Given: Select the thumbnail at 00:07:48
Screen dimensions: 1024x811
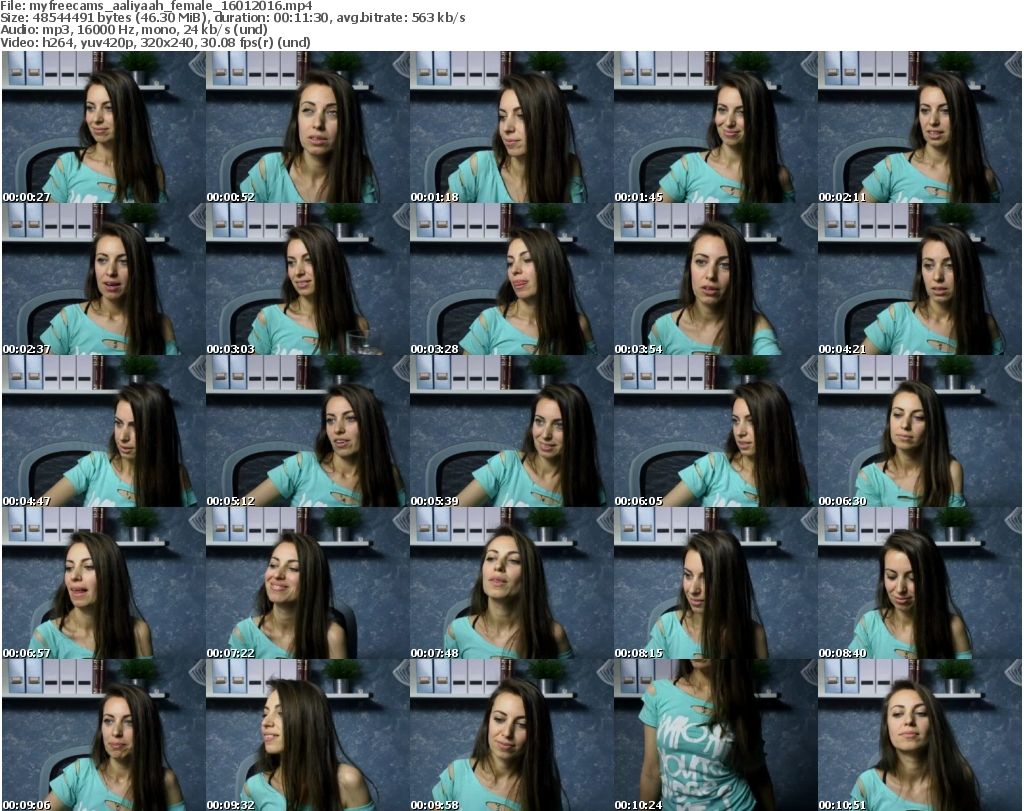Looking at the screenshot, I should point(511,584).
